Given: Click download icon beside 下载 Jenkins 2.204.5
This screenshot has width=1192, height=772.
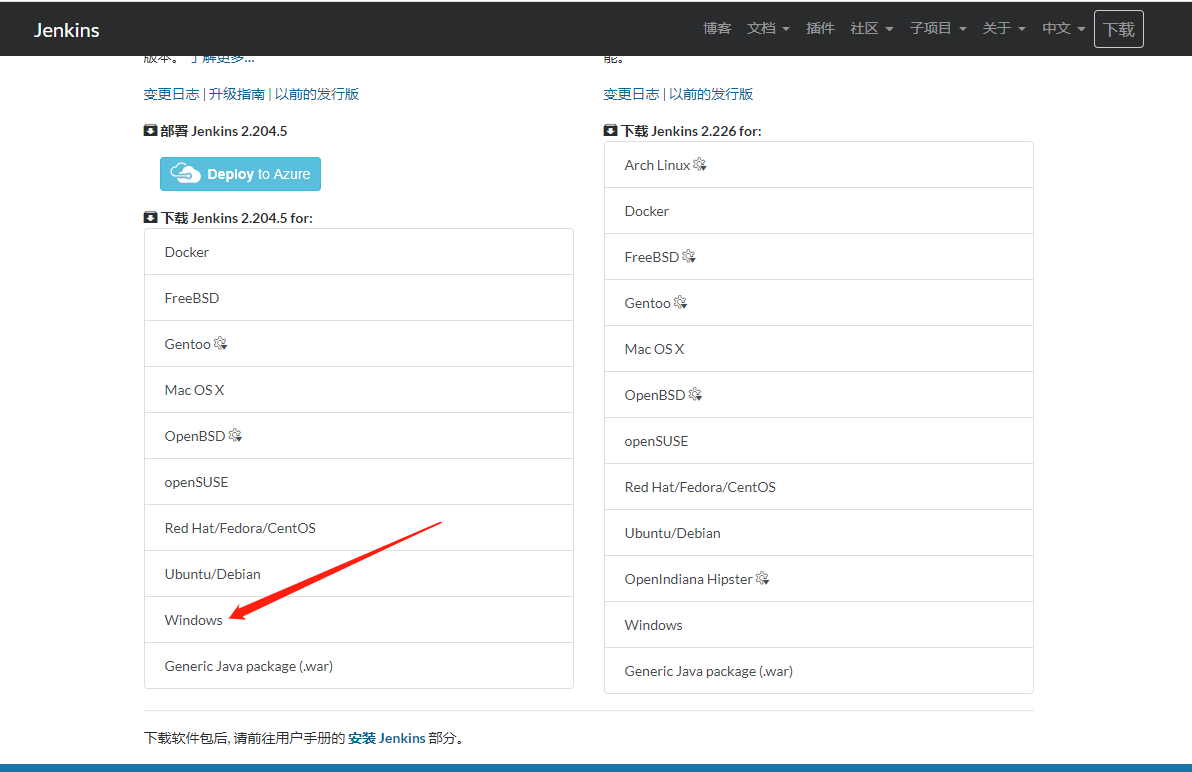Looking at the screenshot, I should [151, 218].
